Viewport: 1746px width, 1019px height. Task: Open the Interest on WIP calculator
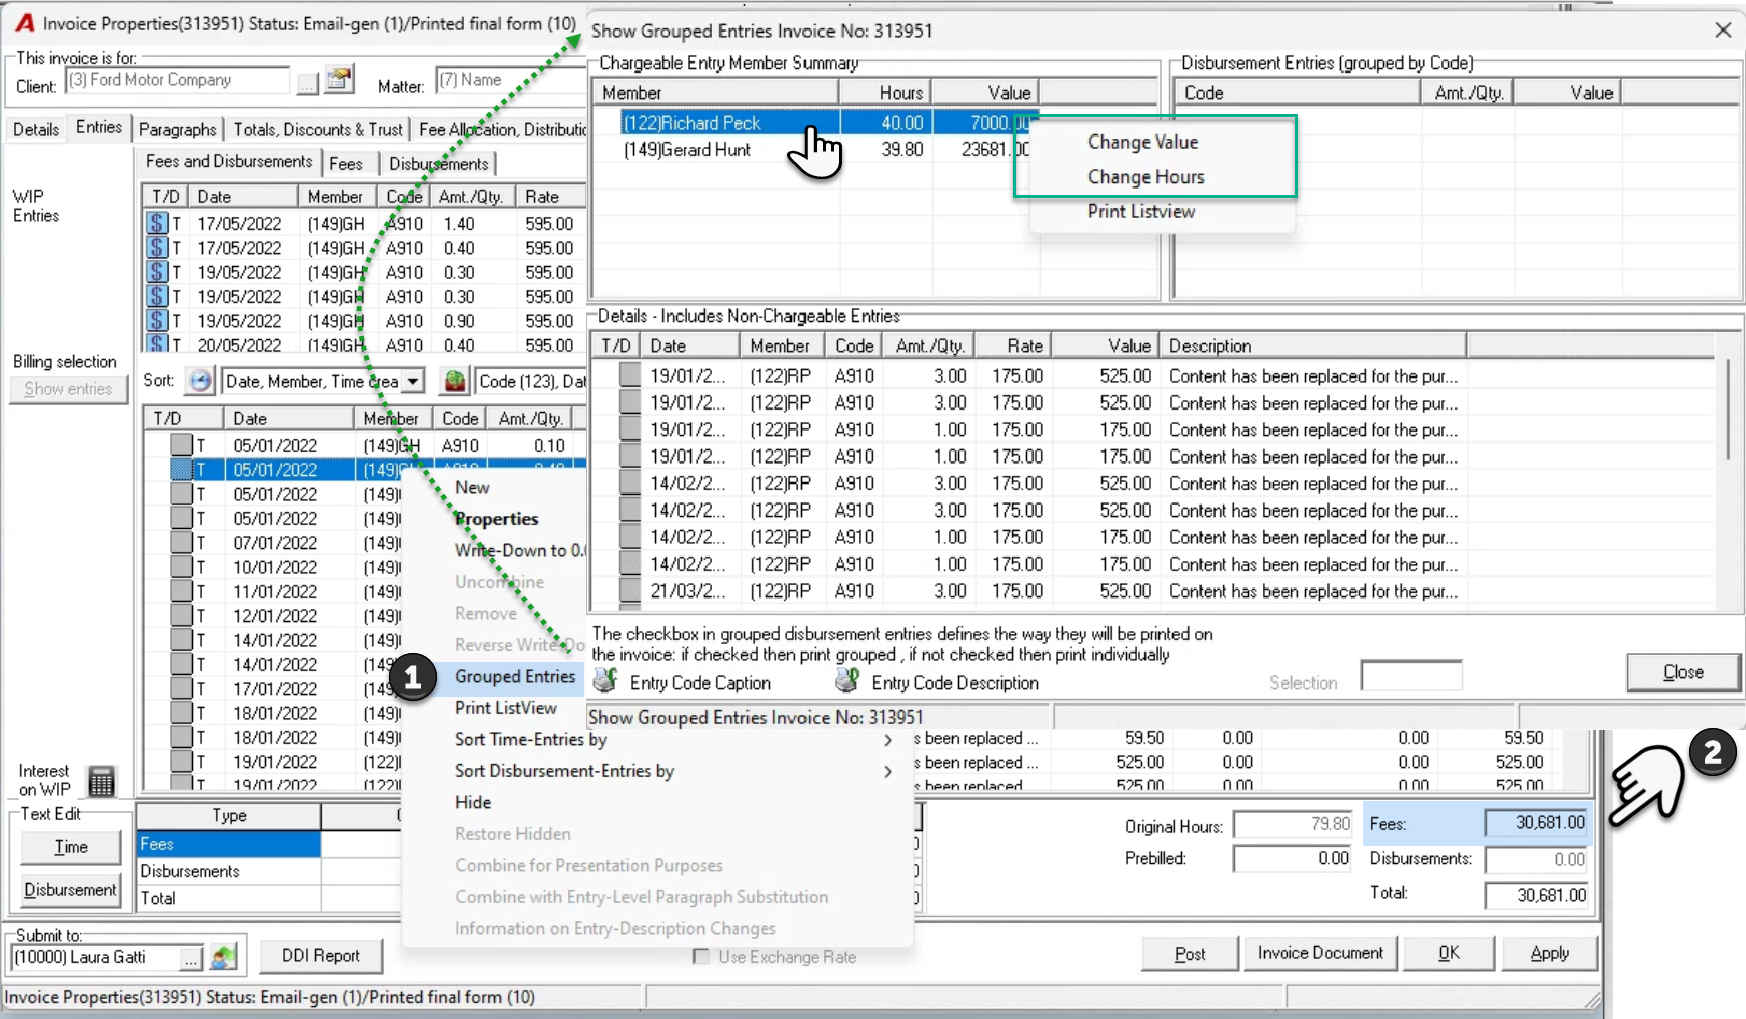(101, 781)
